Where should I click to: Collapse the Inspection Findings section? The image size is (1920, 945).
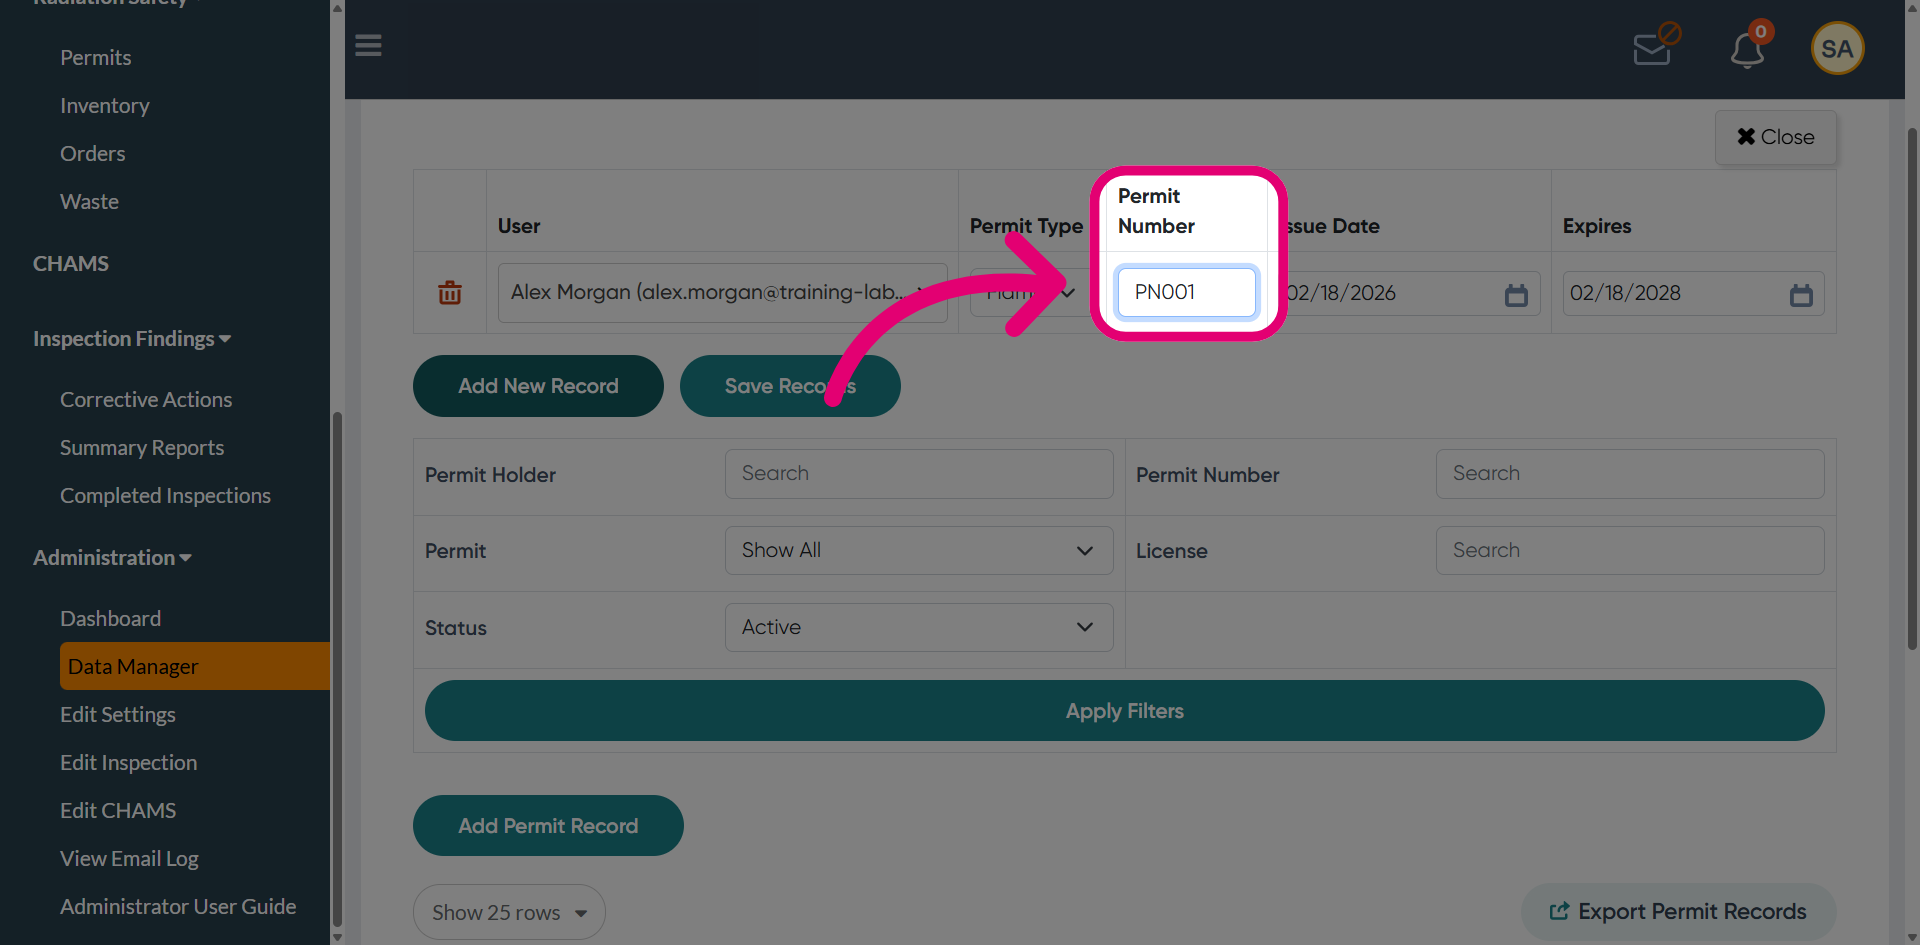coord(132,339)
